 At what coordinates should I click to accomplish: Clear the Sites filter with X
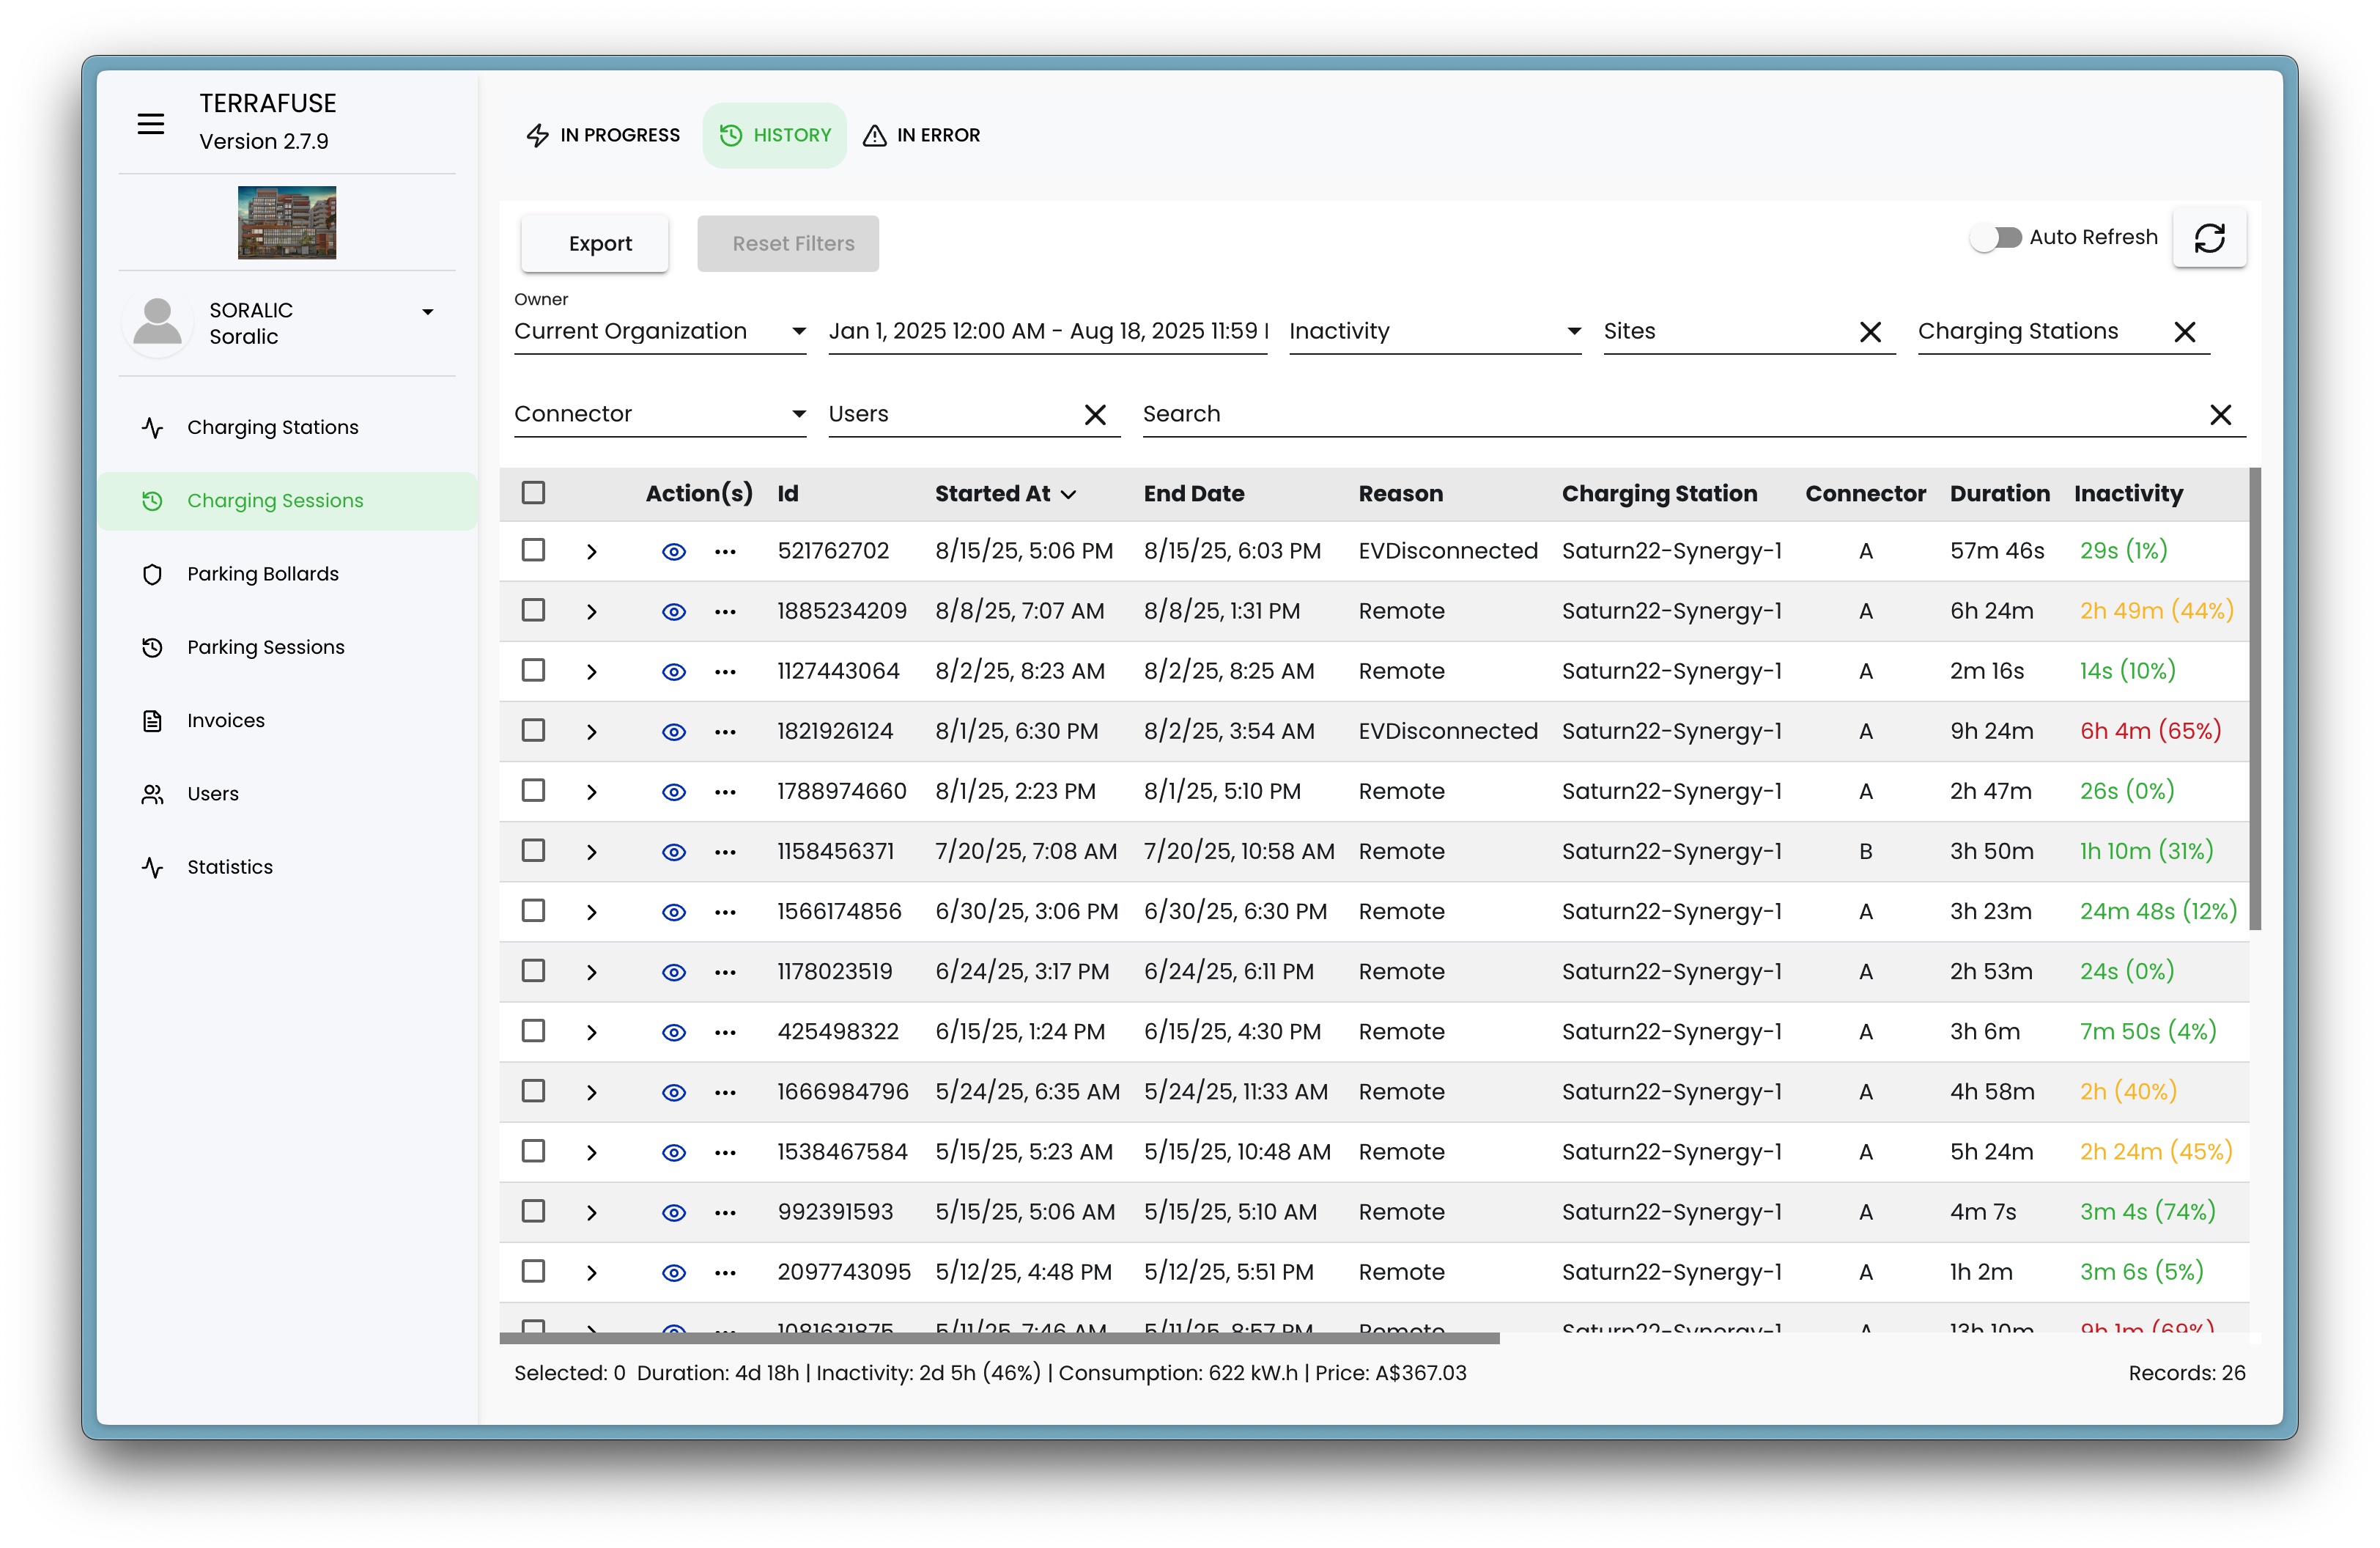(x=1870, y=332)
